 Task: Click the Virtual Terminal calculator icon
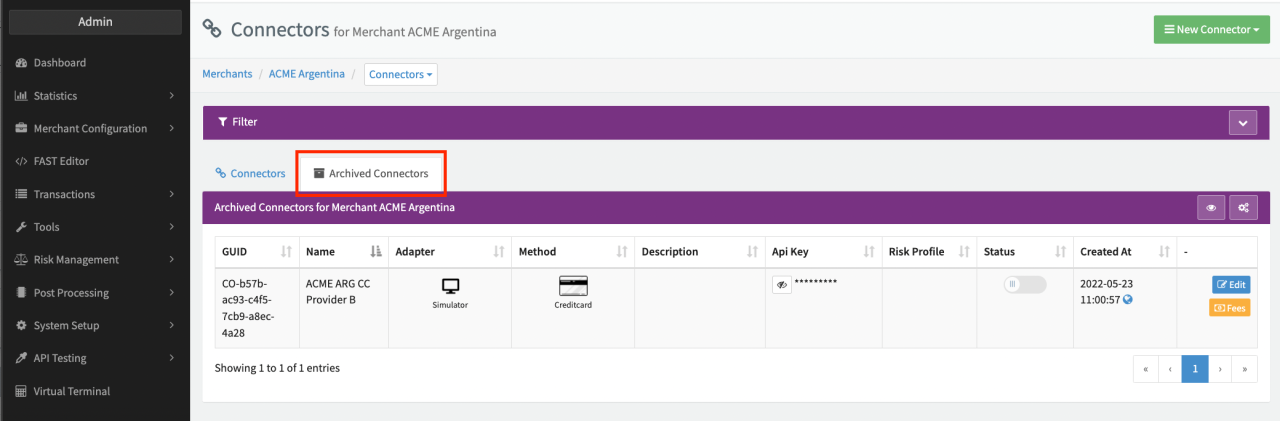(x=21, y=391)
